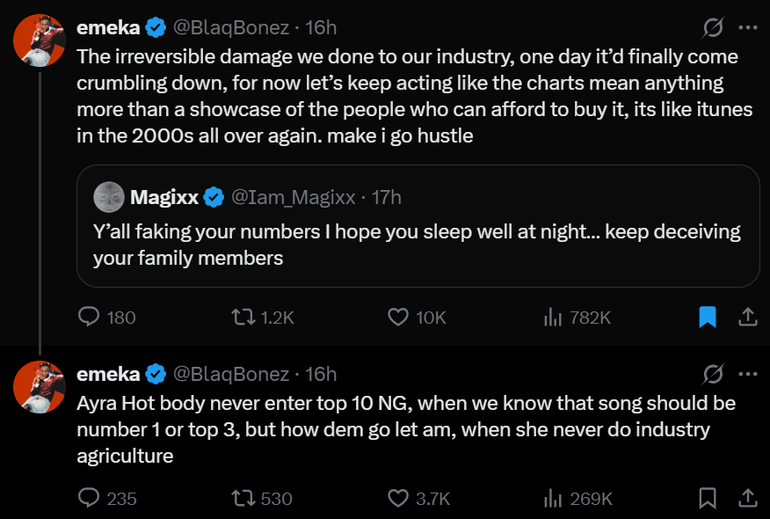Screen dimensions: 770x519
Task: Click emeka's profile avatar on first tweet
Action: 39,40
